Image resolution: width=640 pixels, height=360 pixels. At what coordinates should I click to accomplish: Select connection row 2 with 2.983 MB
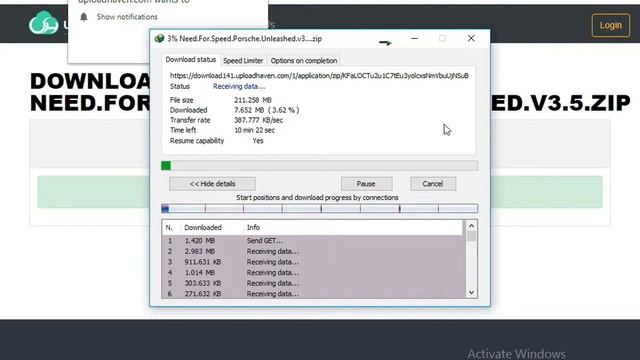tap(313, 251)
